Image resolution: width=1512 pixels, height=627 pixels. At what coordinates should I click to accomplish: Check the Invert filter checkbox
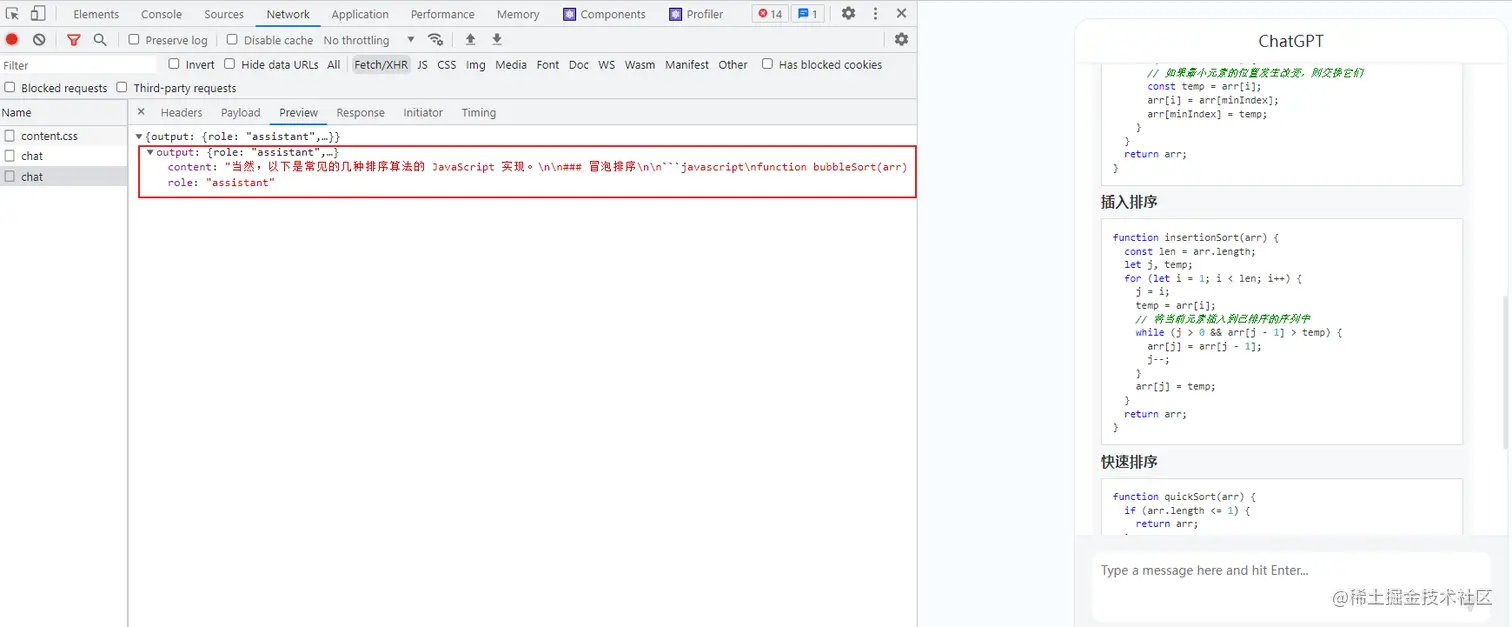174,64
